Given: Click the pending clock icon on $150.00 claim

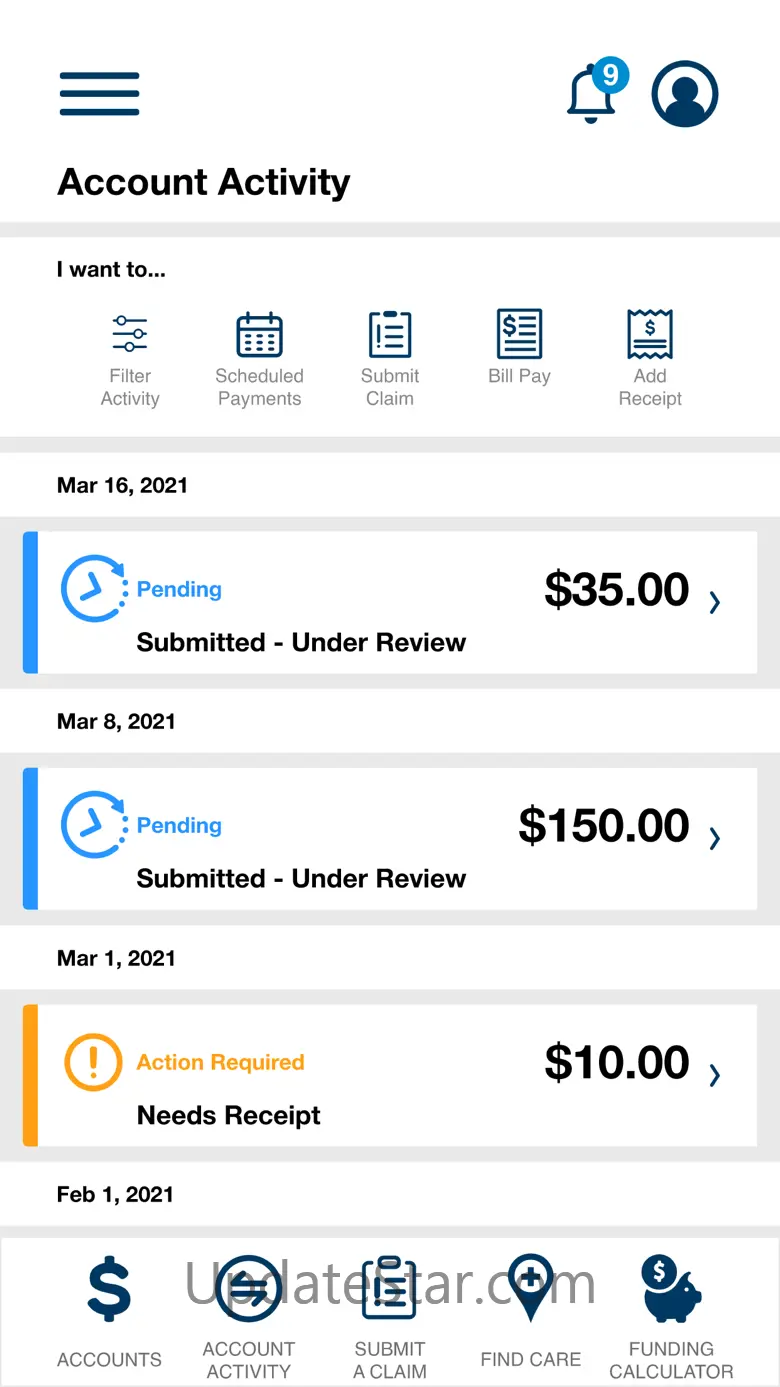Looking at the screenshot, I should click(93, 826).
